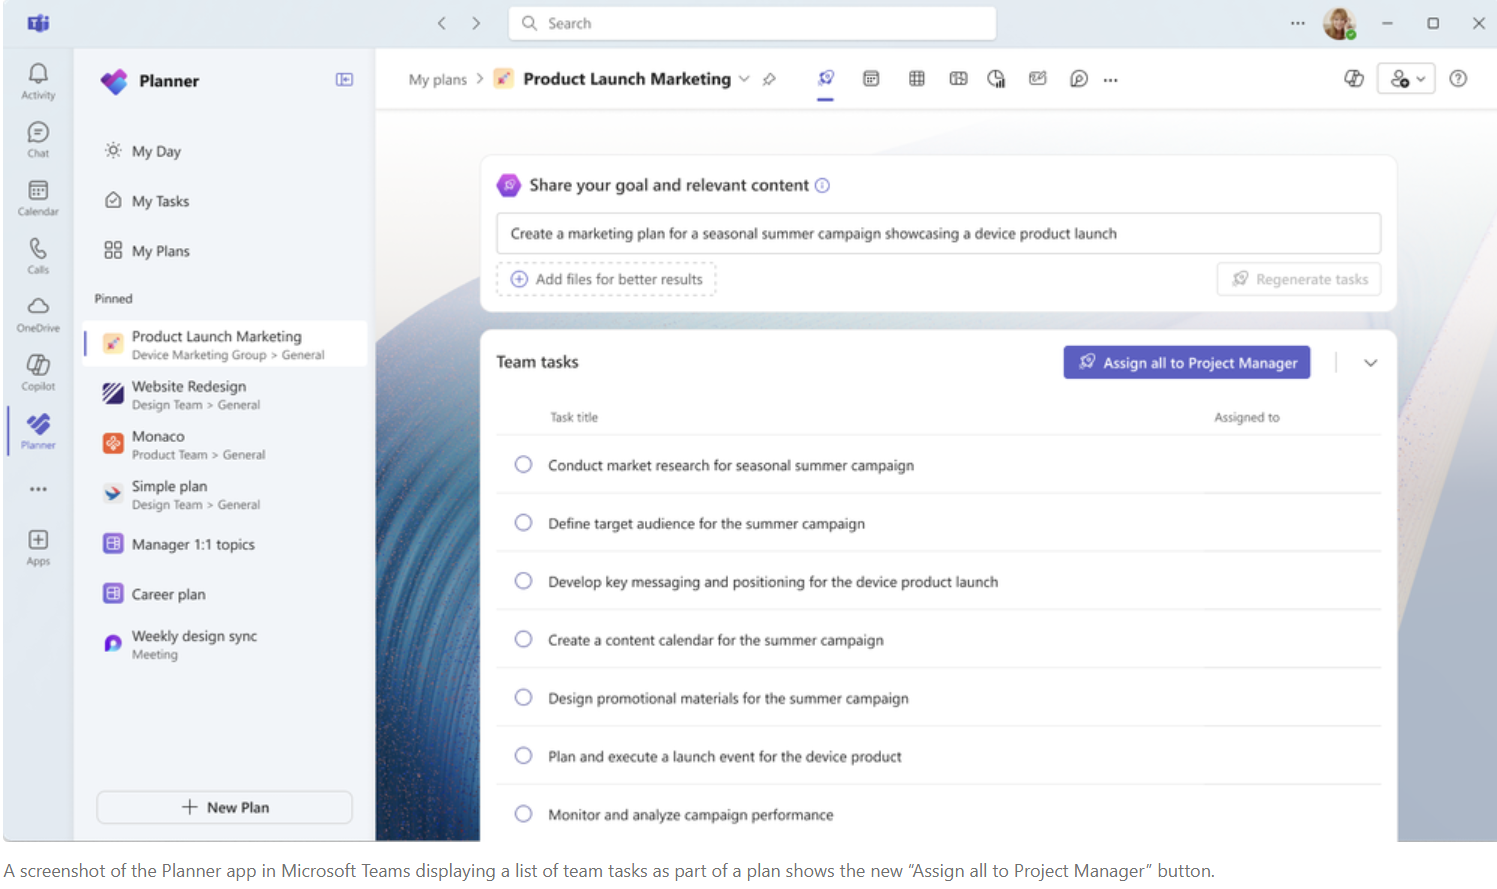Image resolution: width=1497 pixels, height=889 pixels.
Task: Open OneDrive from the left rail
Action: 38,313
